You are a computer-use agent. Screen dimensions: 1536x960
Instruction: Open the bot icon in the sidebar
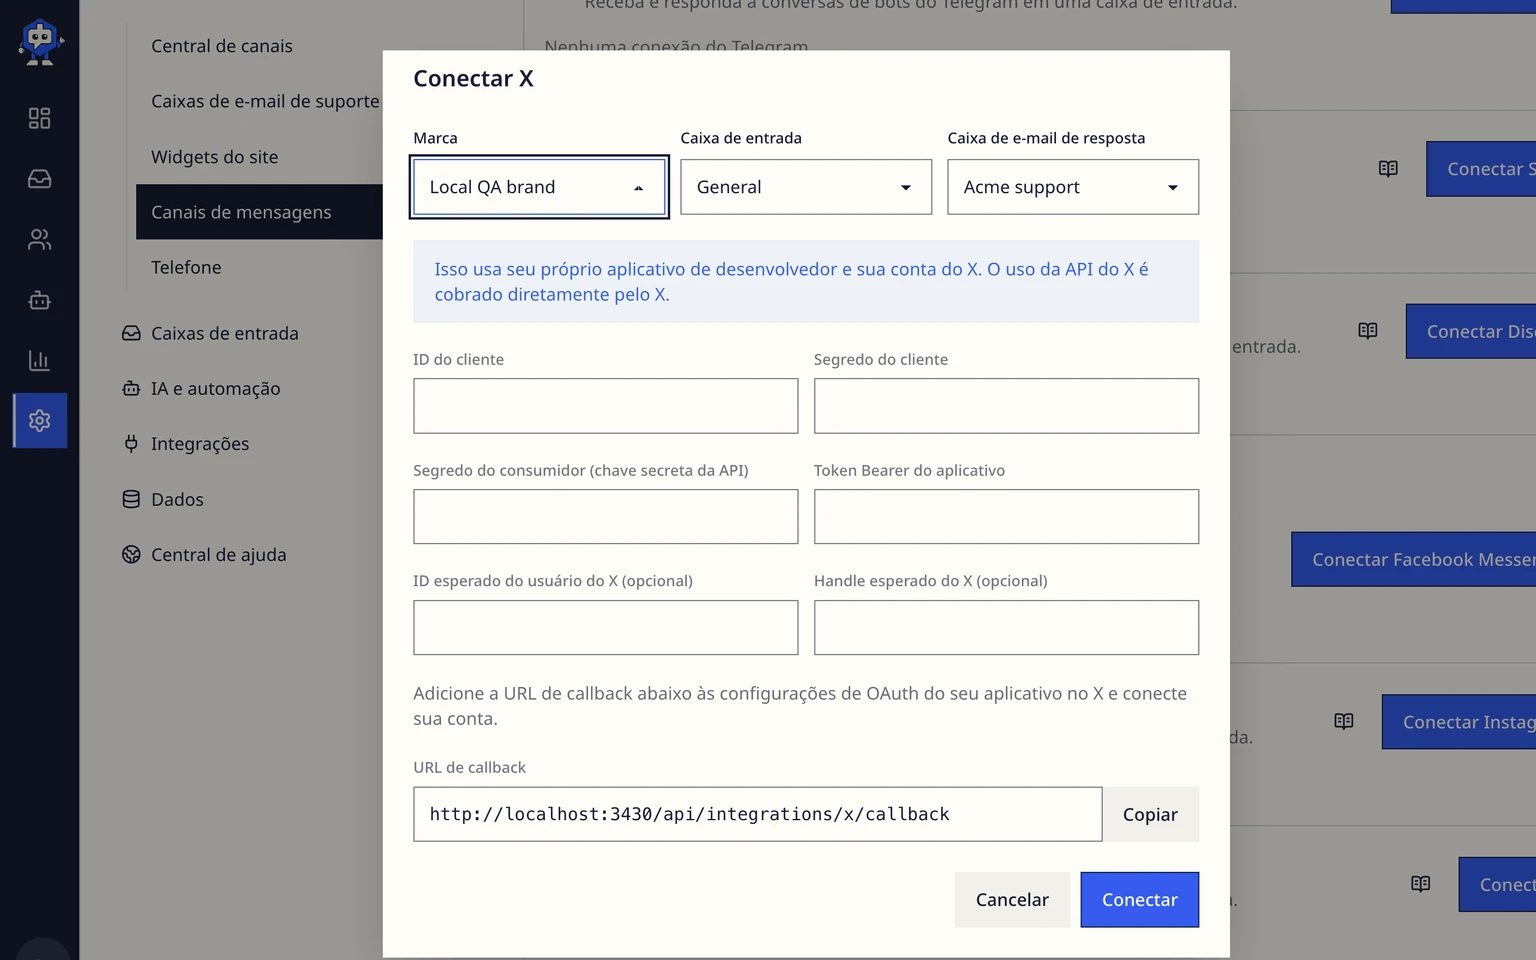[x=40, y=300]
